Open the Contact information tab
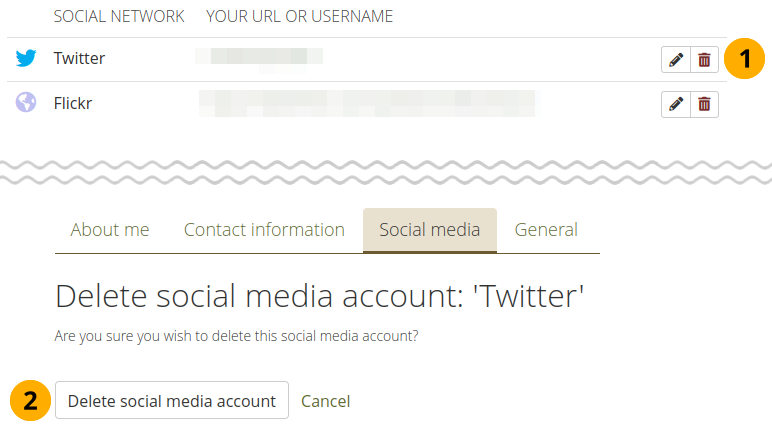 click(x=264, y=230)
